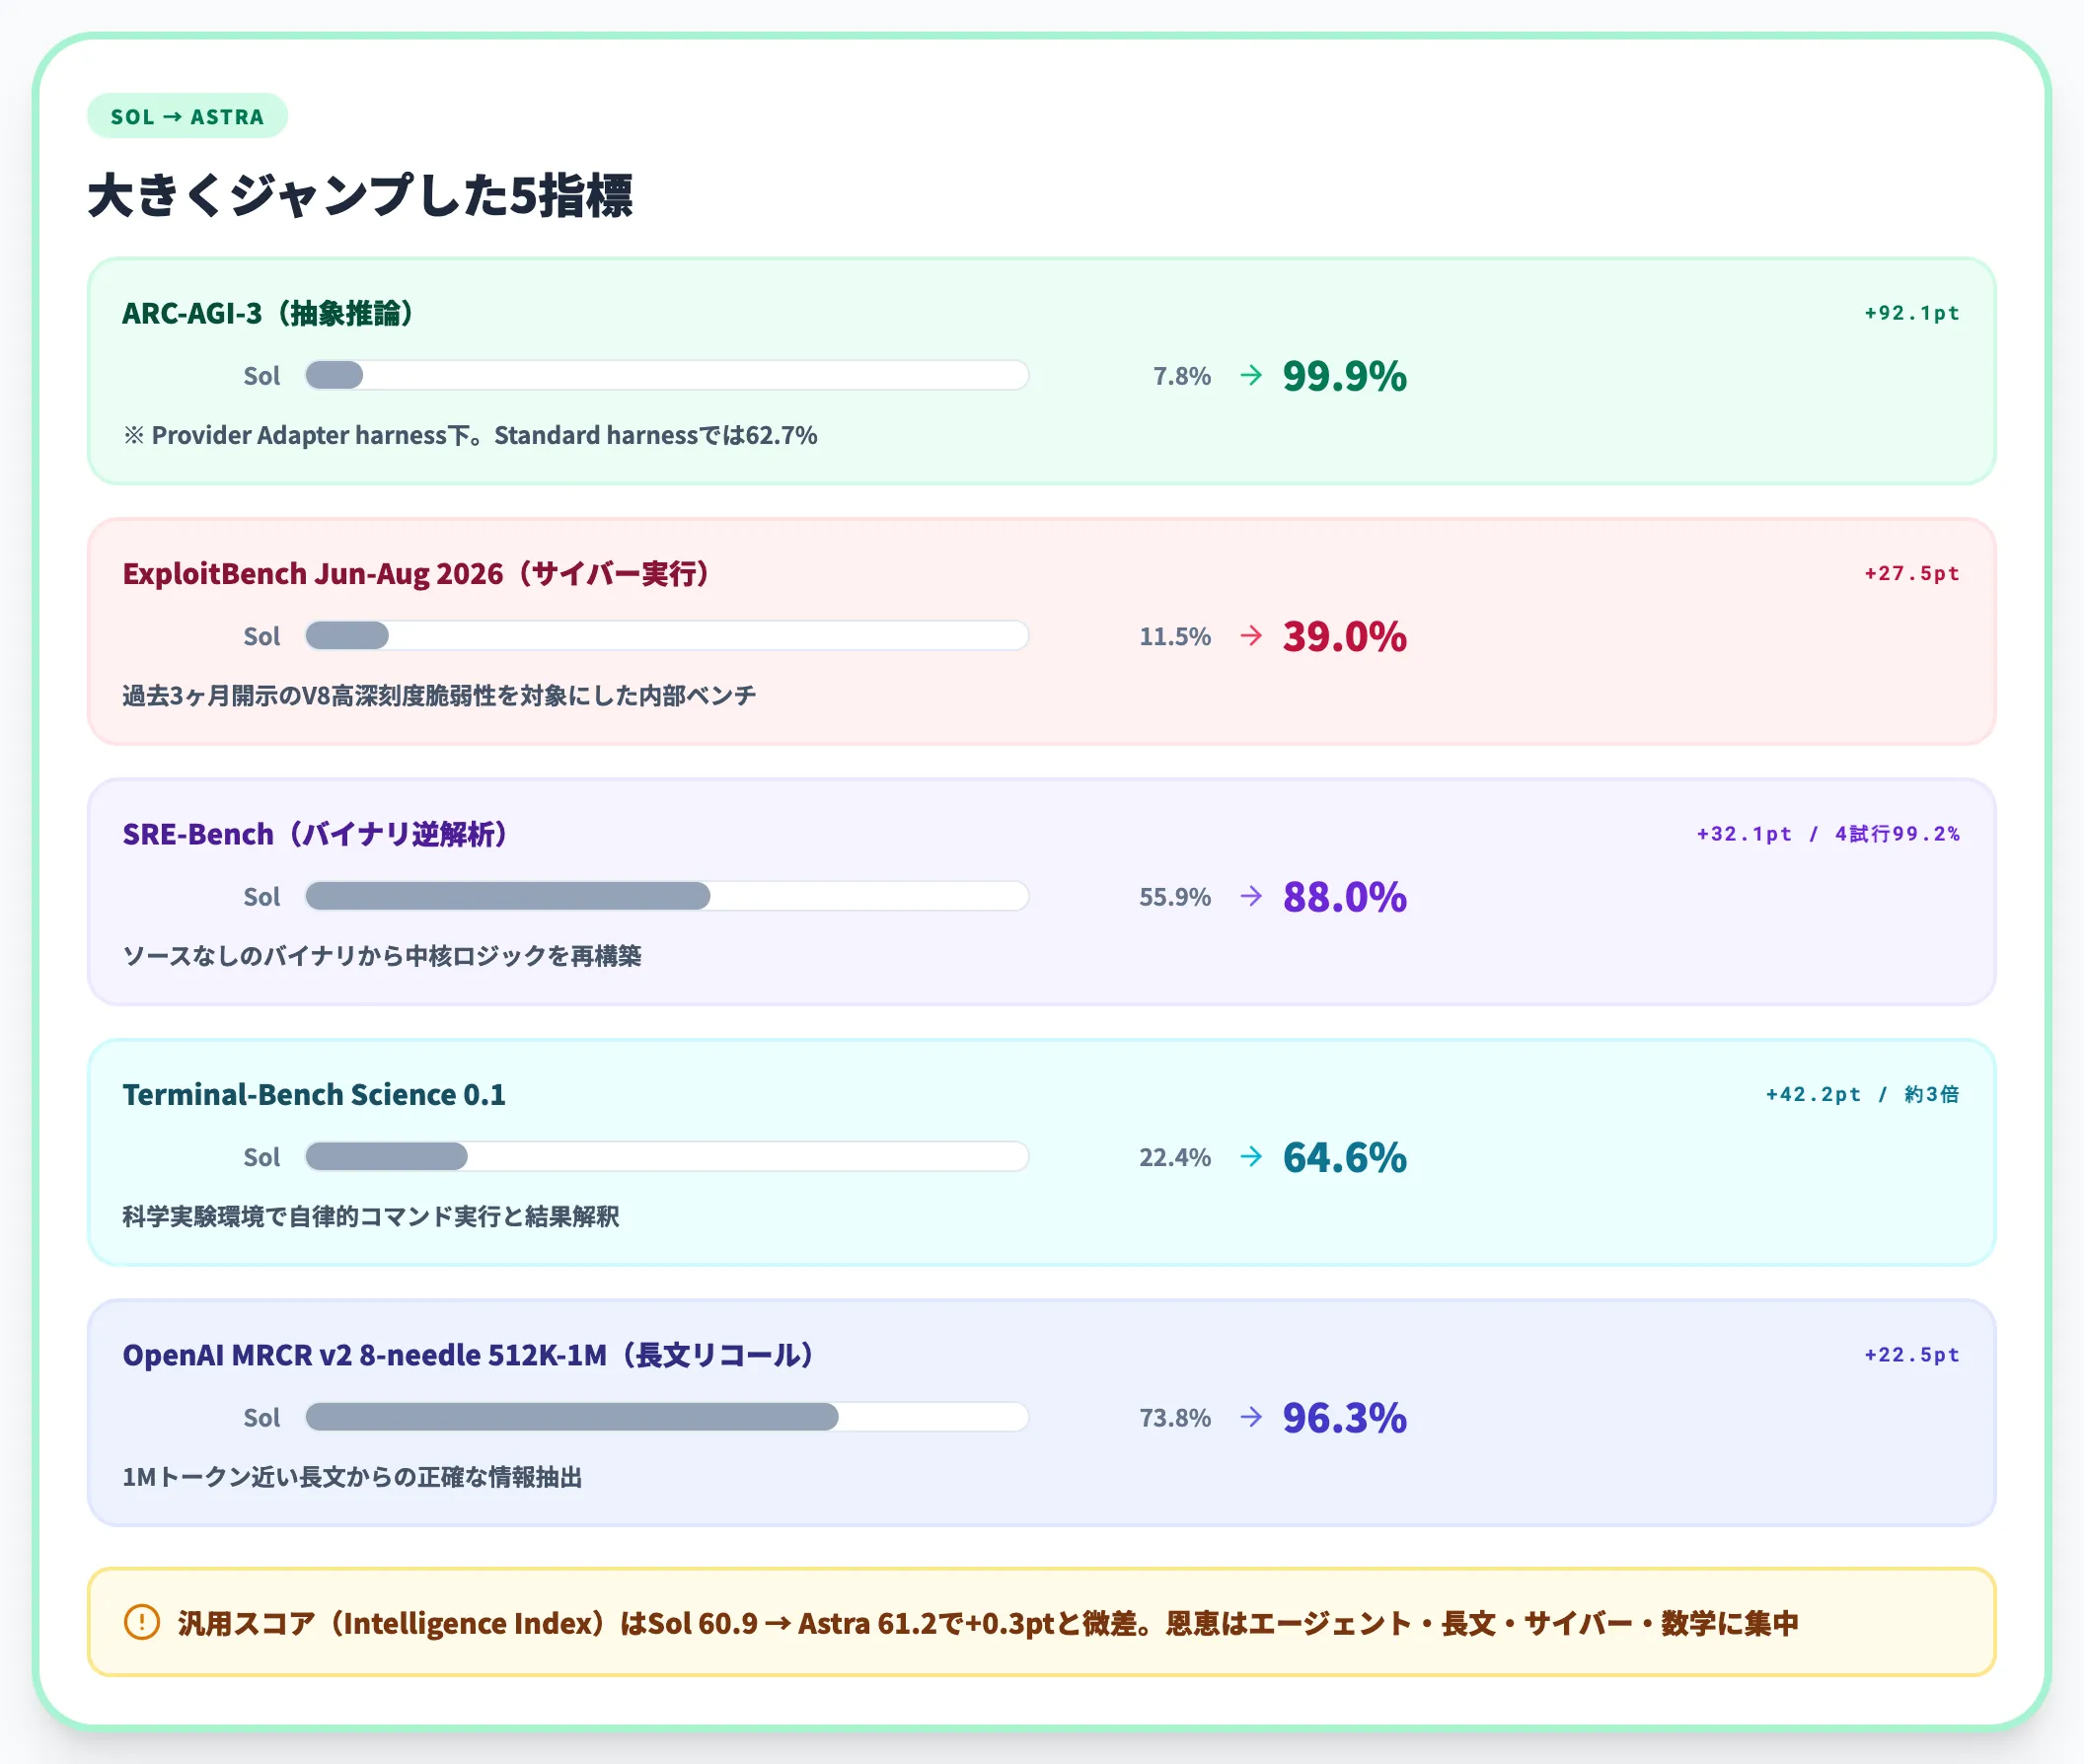2084x1764 pixels.
Task: Click the +42.2pt / 約3倍 label
Action: [1862, 1094]
